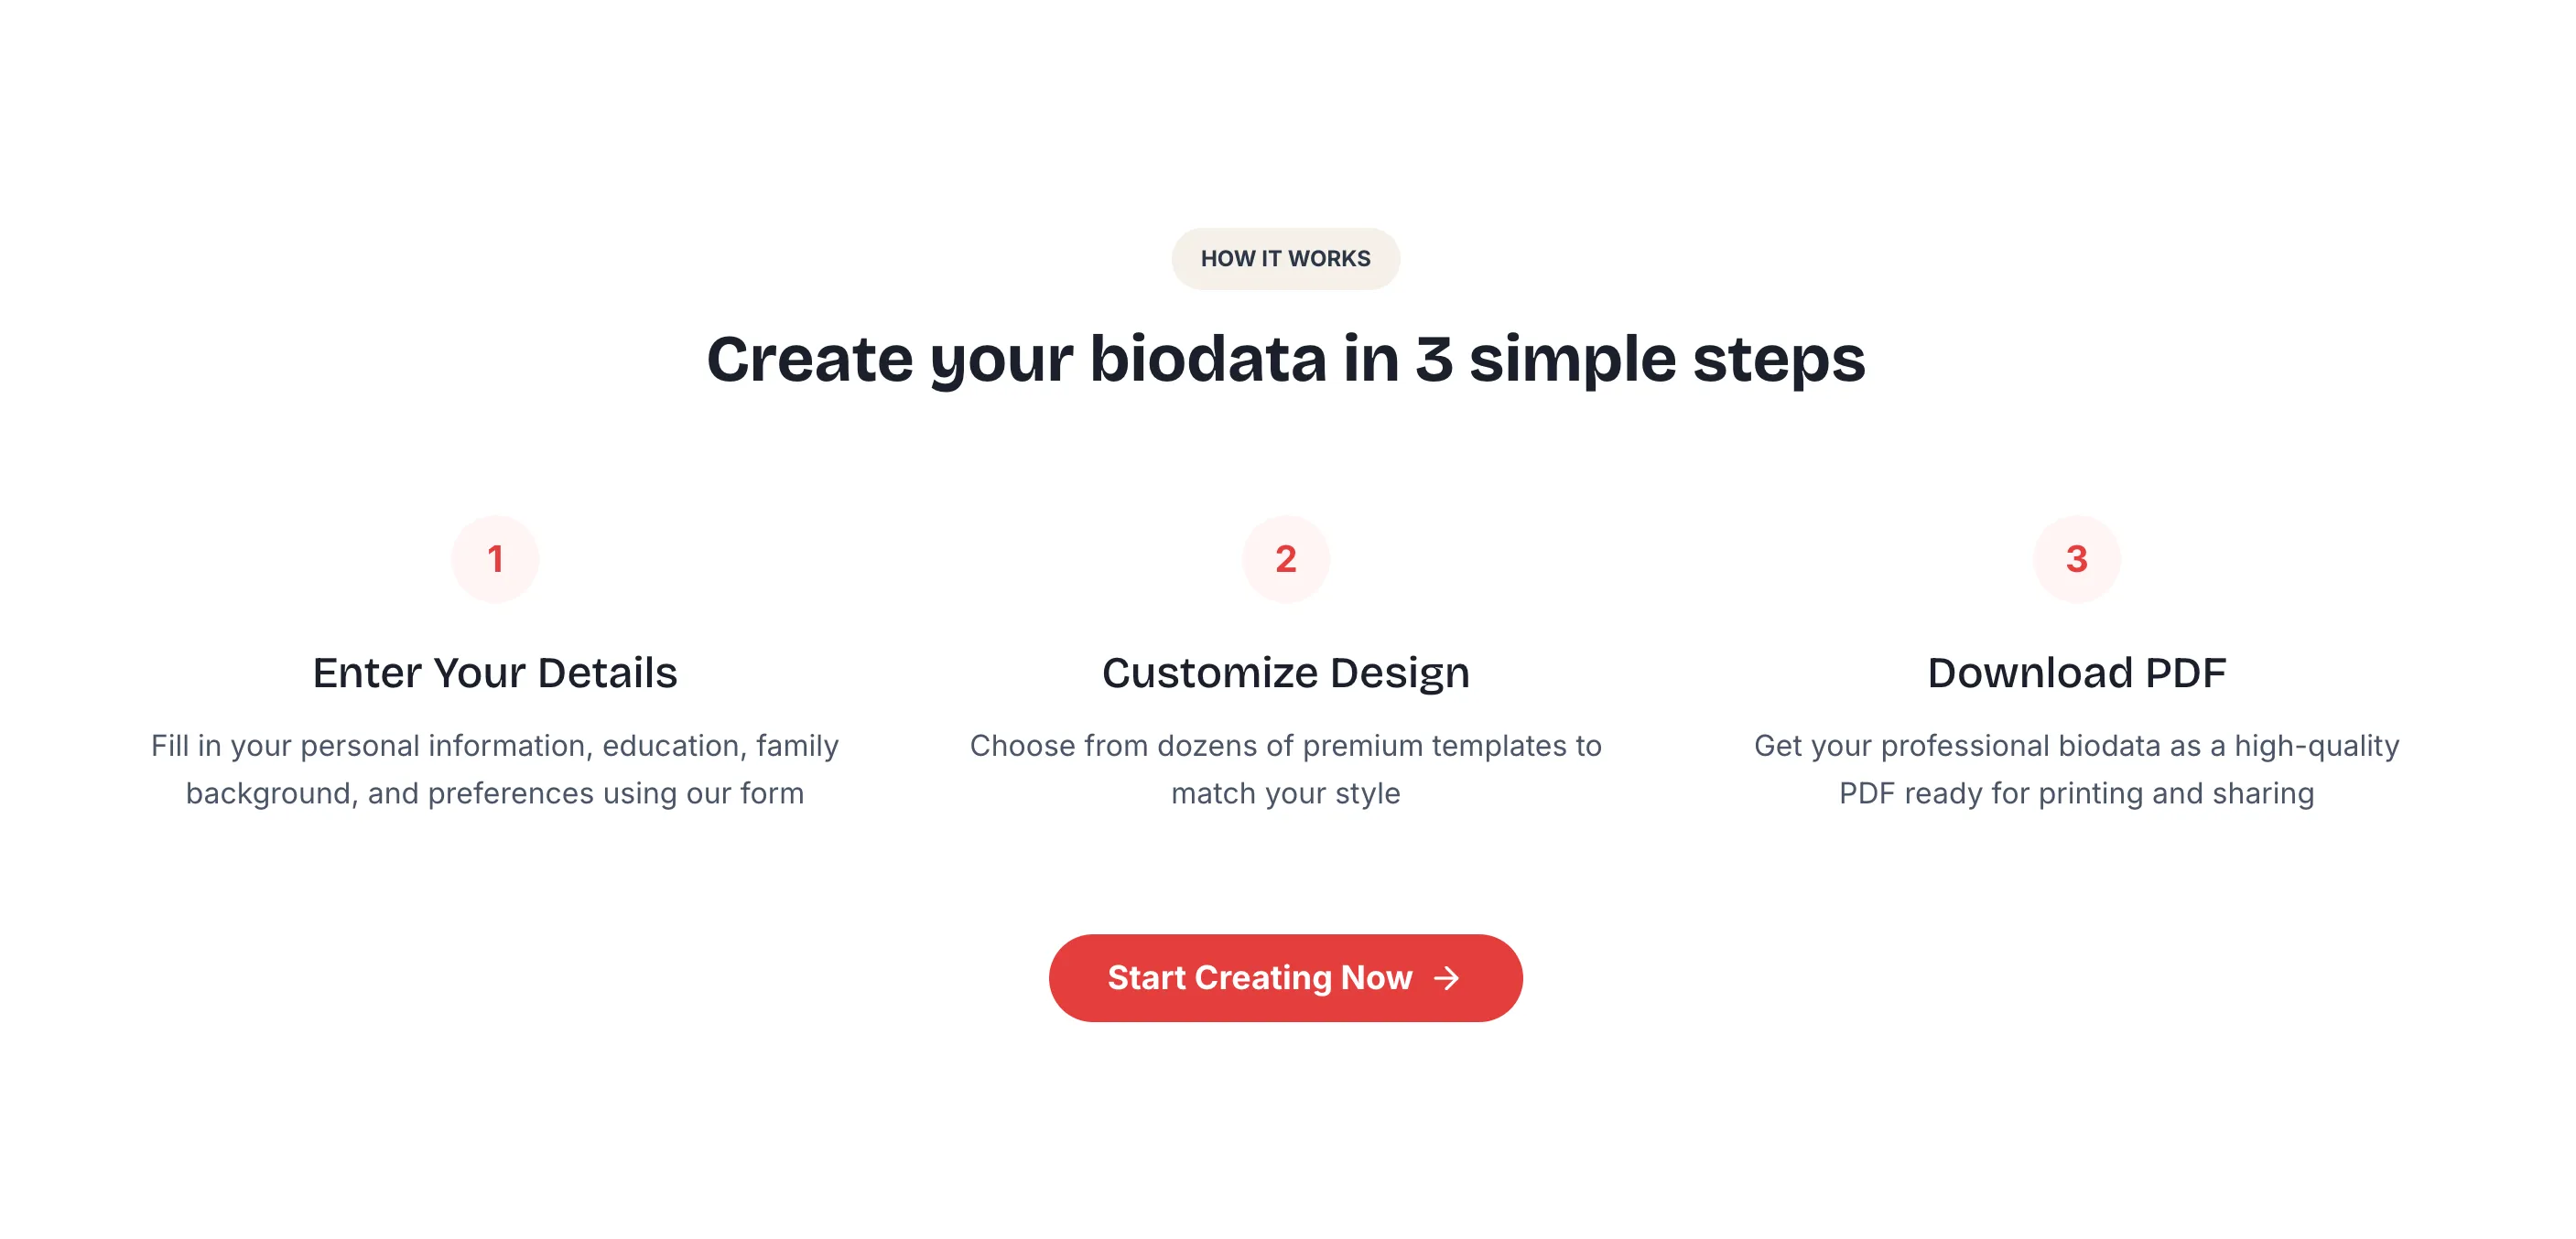Click the word 'high-quality' in the step 3 description
The image size is (2576, 1239).
pos(2316,746)
